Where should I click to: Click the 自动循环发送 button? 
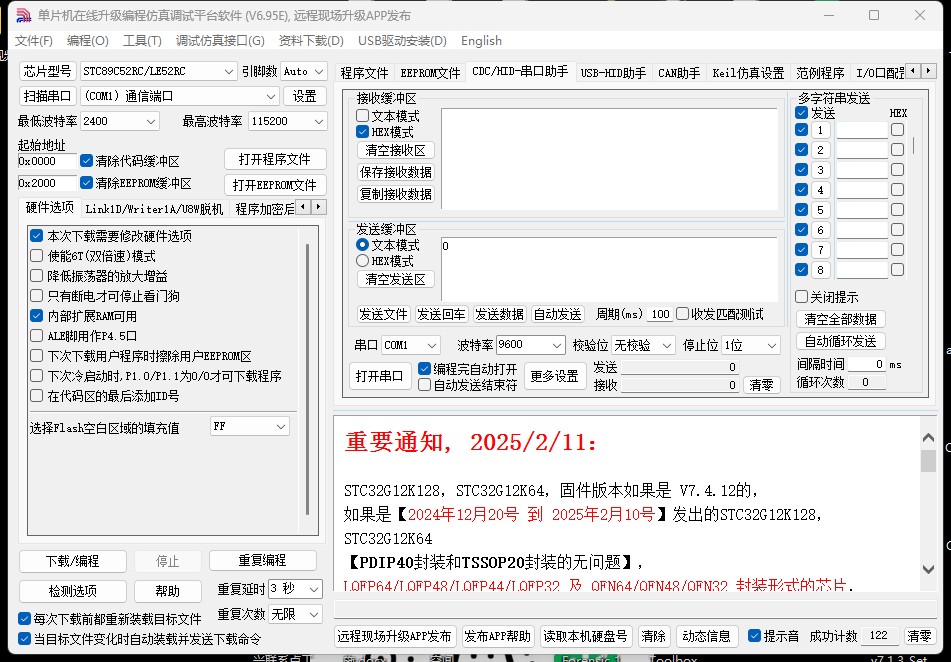tap(841, 341)
